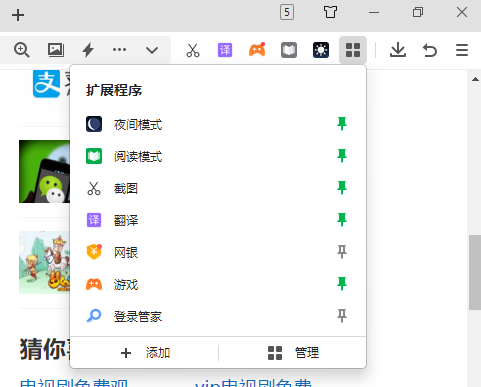Viewport: 481px width, 387px height.
Task: Click the tab count icon showing 5
Action: pos(287,13)
